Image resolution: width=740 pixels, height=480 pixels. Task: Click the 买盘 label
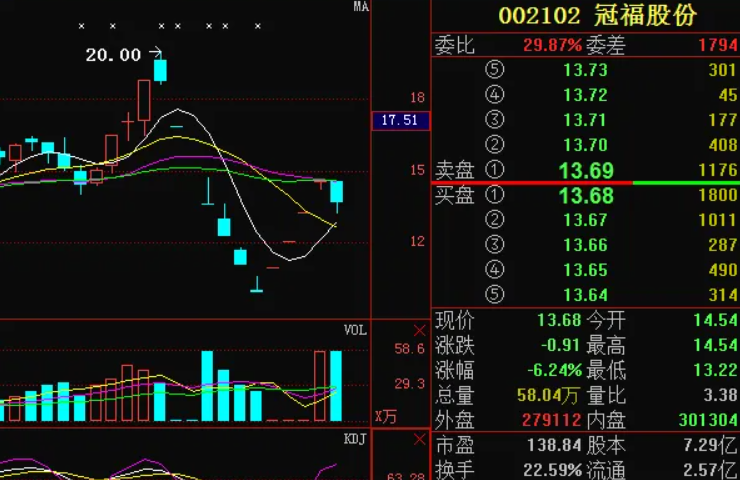(454, 195)
